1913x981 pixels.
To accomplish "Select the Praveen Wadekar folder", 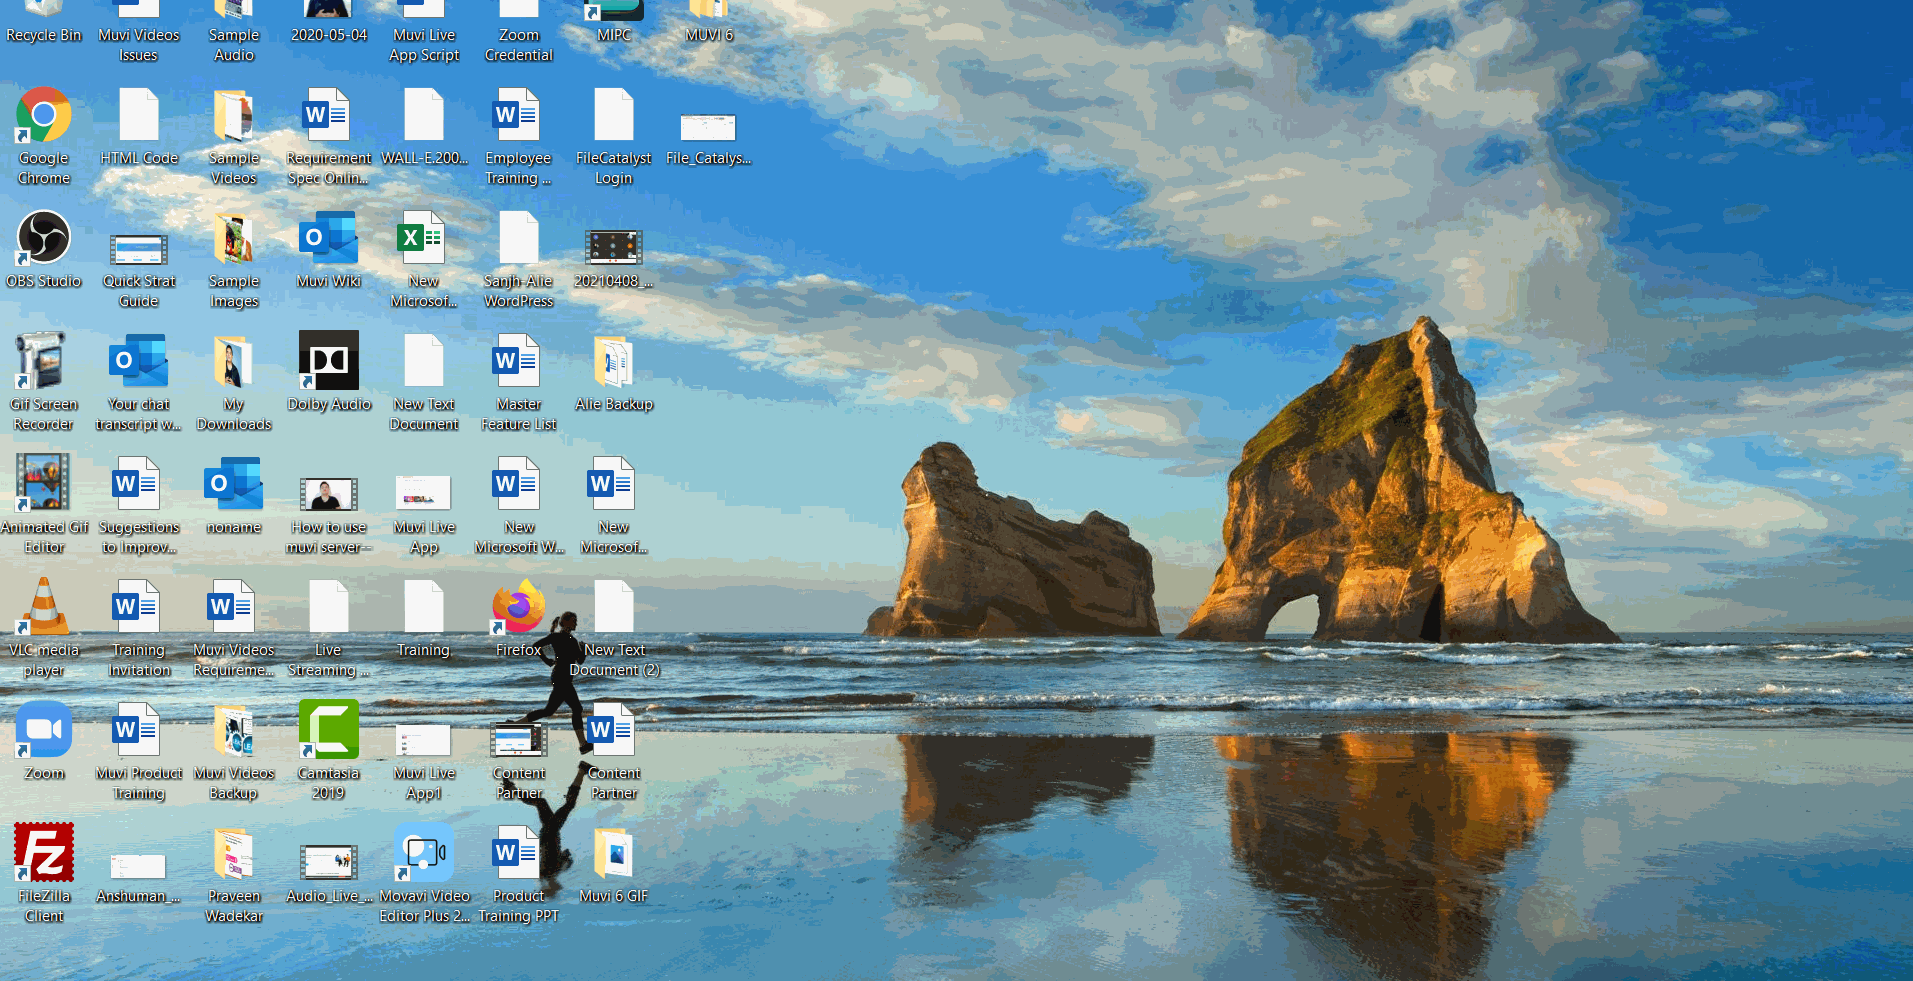I will coord(234,874).
